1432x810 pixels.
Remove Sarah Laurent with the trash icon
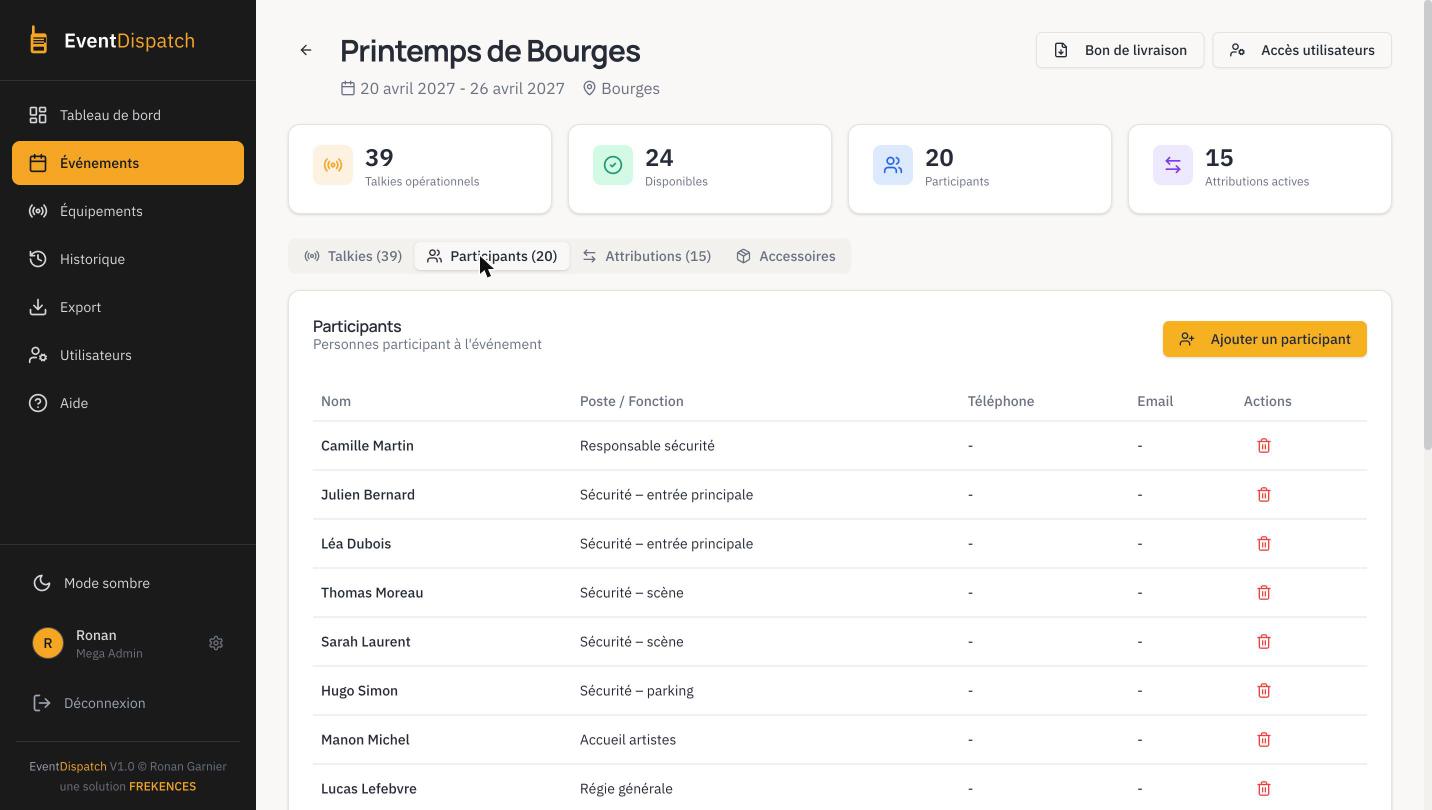point(1264,642)
